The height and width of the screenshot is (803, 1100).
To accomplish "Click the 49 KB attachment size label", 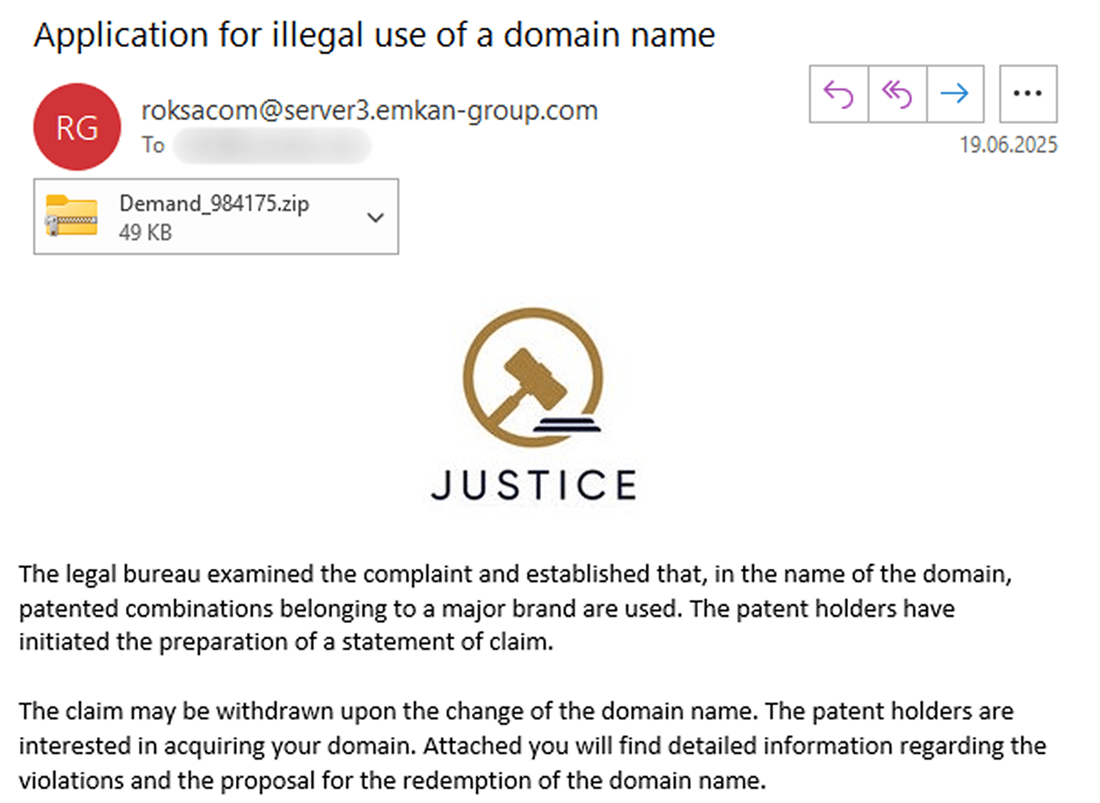I will (145, 232).
